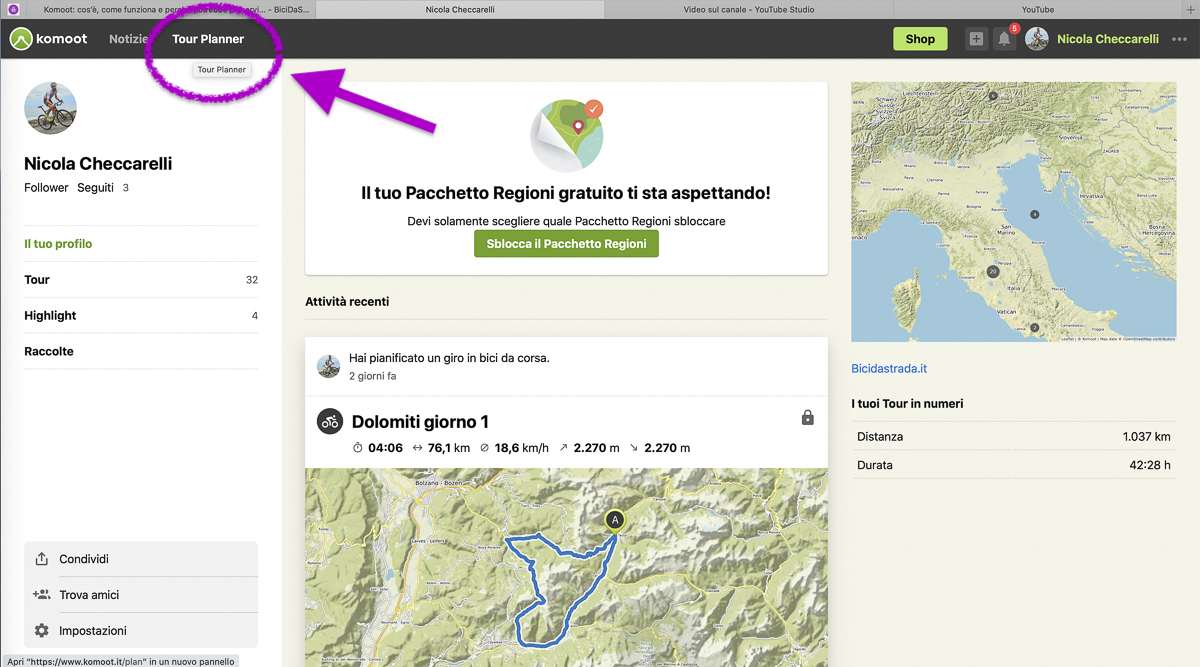
Task: Open Dolomiti giorno 1 tour title
Action: point(420,422)
